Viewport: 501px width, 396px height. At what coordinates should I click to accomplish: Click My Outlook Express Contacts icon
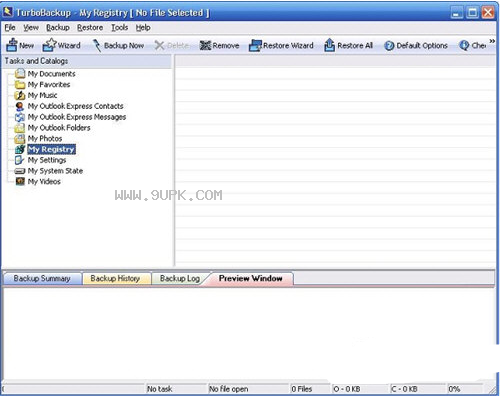[x=20, y=106]
